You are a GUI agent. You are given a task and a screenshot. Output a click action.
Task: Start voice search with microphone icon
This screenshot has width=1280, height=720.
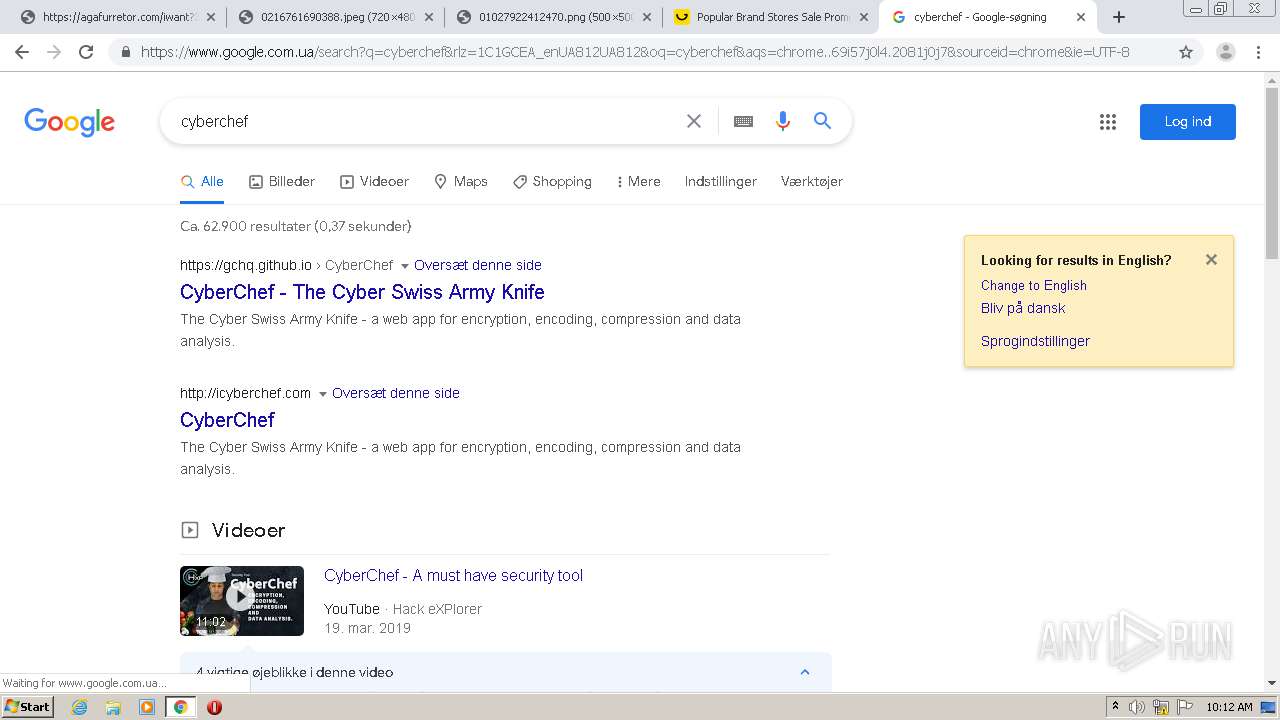point(783,121)
